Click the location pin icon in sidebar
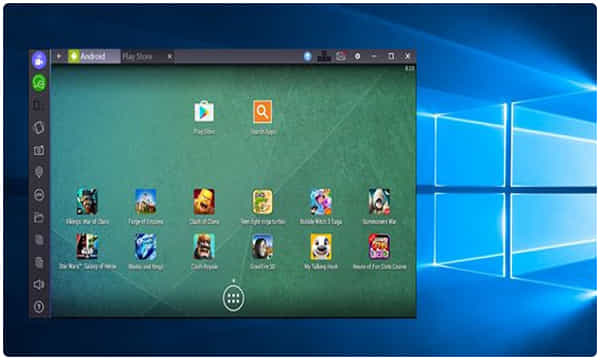600x360 pixels. 39,172
